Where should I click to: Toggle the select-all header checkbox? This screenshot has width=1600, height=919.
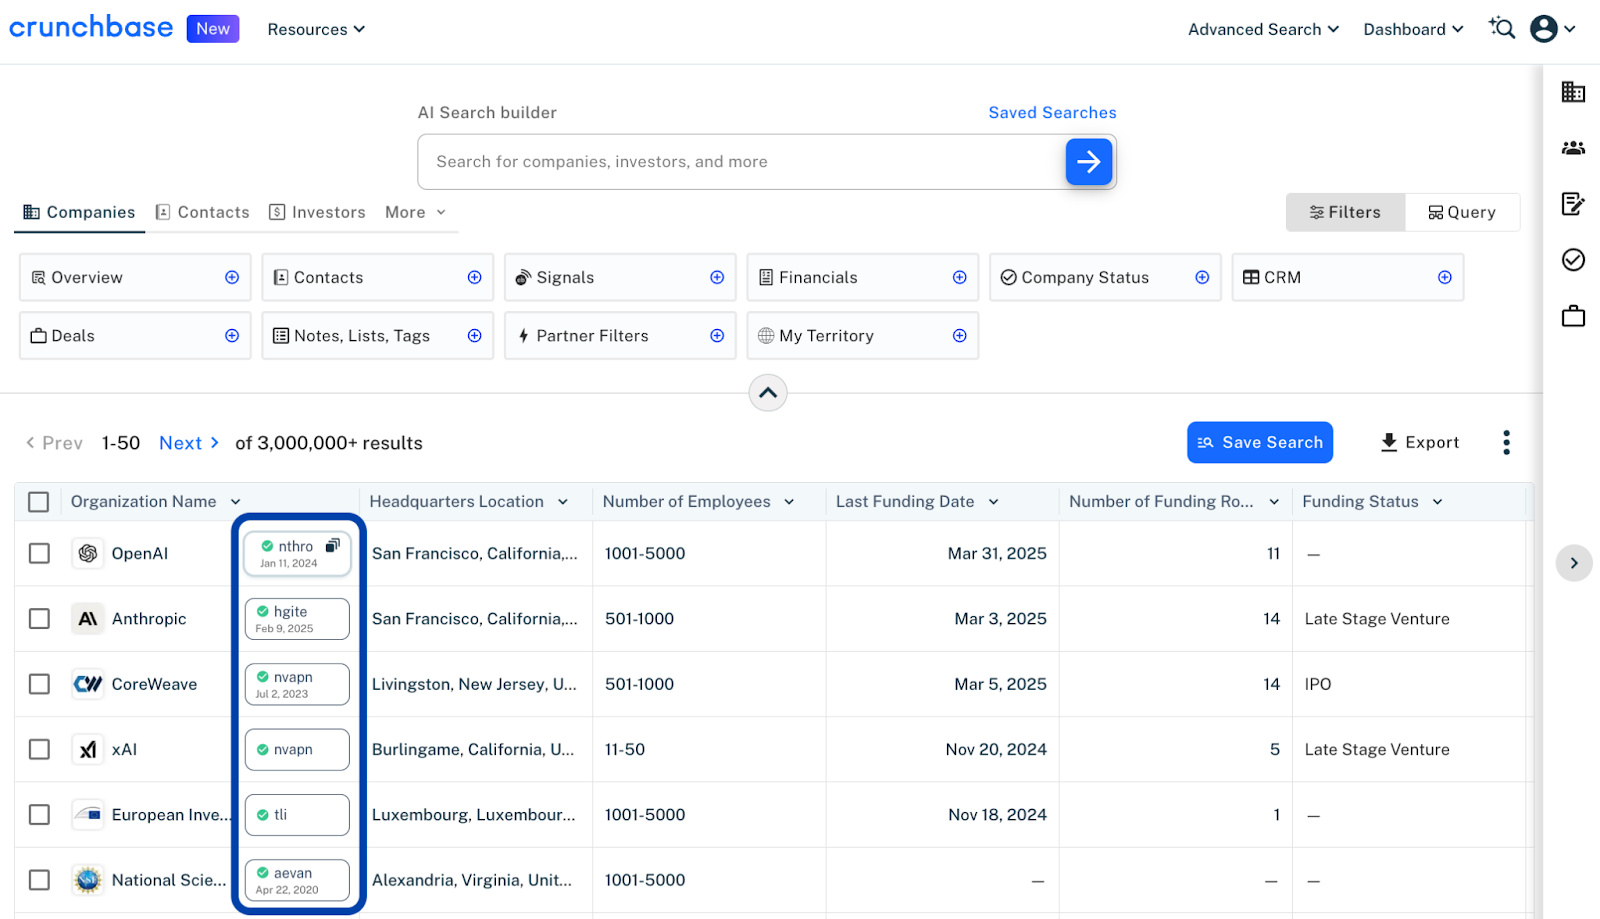pos(39,502)
